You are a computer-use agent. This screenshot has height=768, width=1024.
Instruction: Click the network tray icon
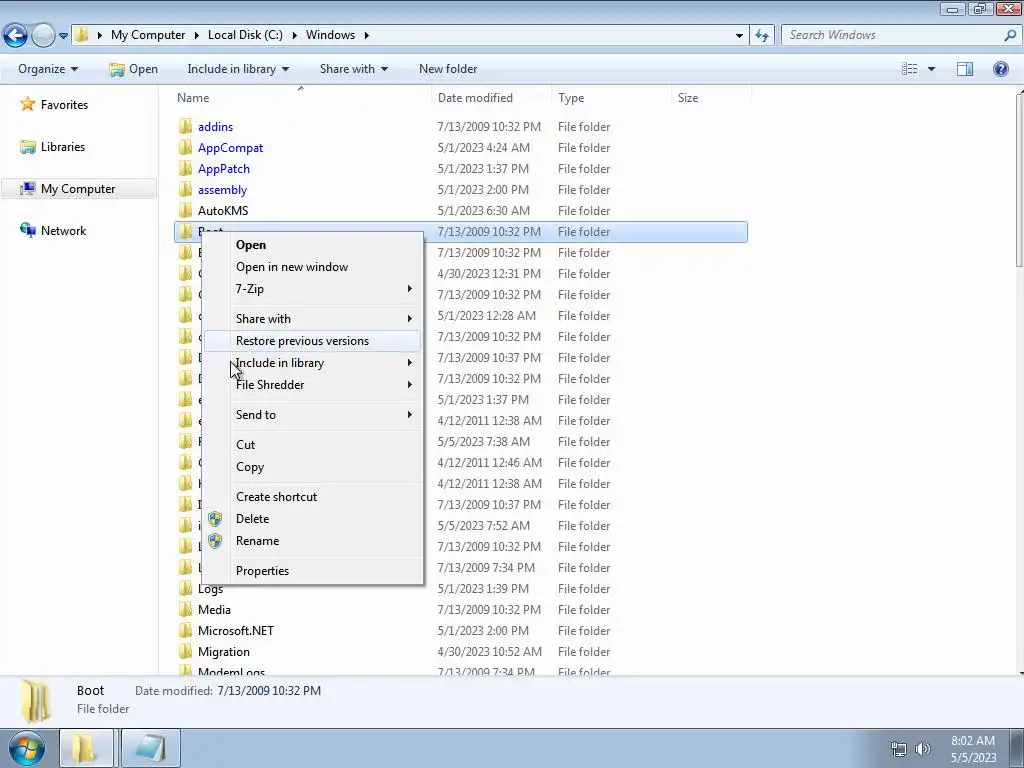pyautogui.click(x=899, y=749)
